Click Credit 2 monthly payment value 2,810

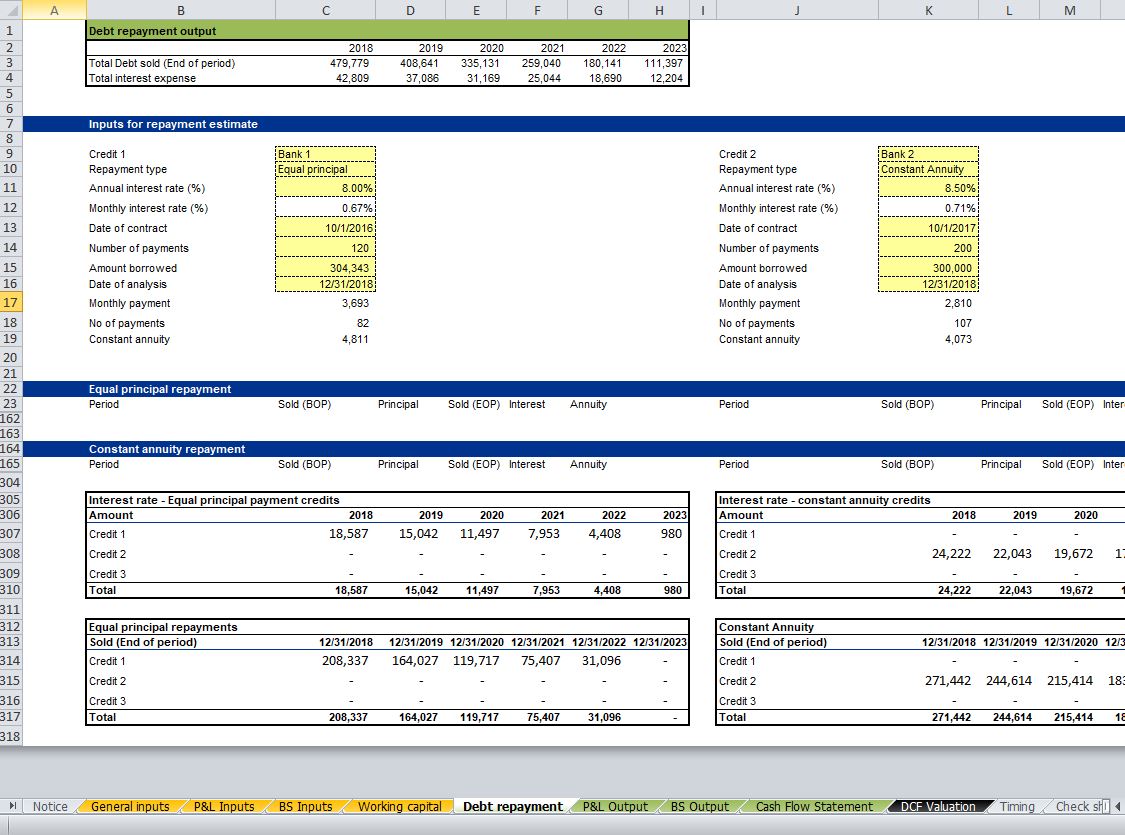point(958,303)
